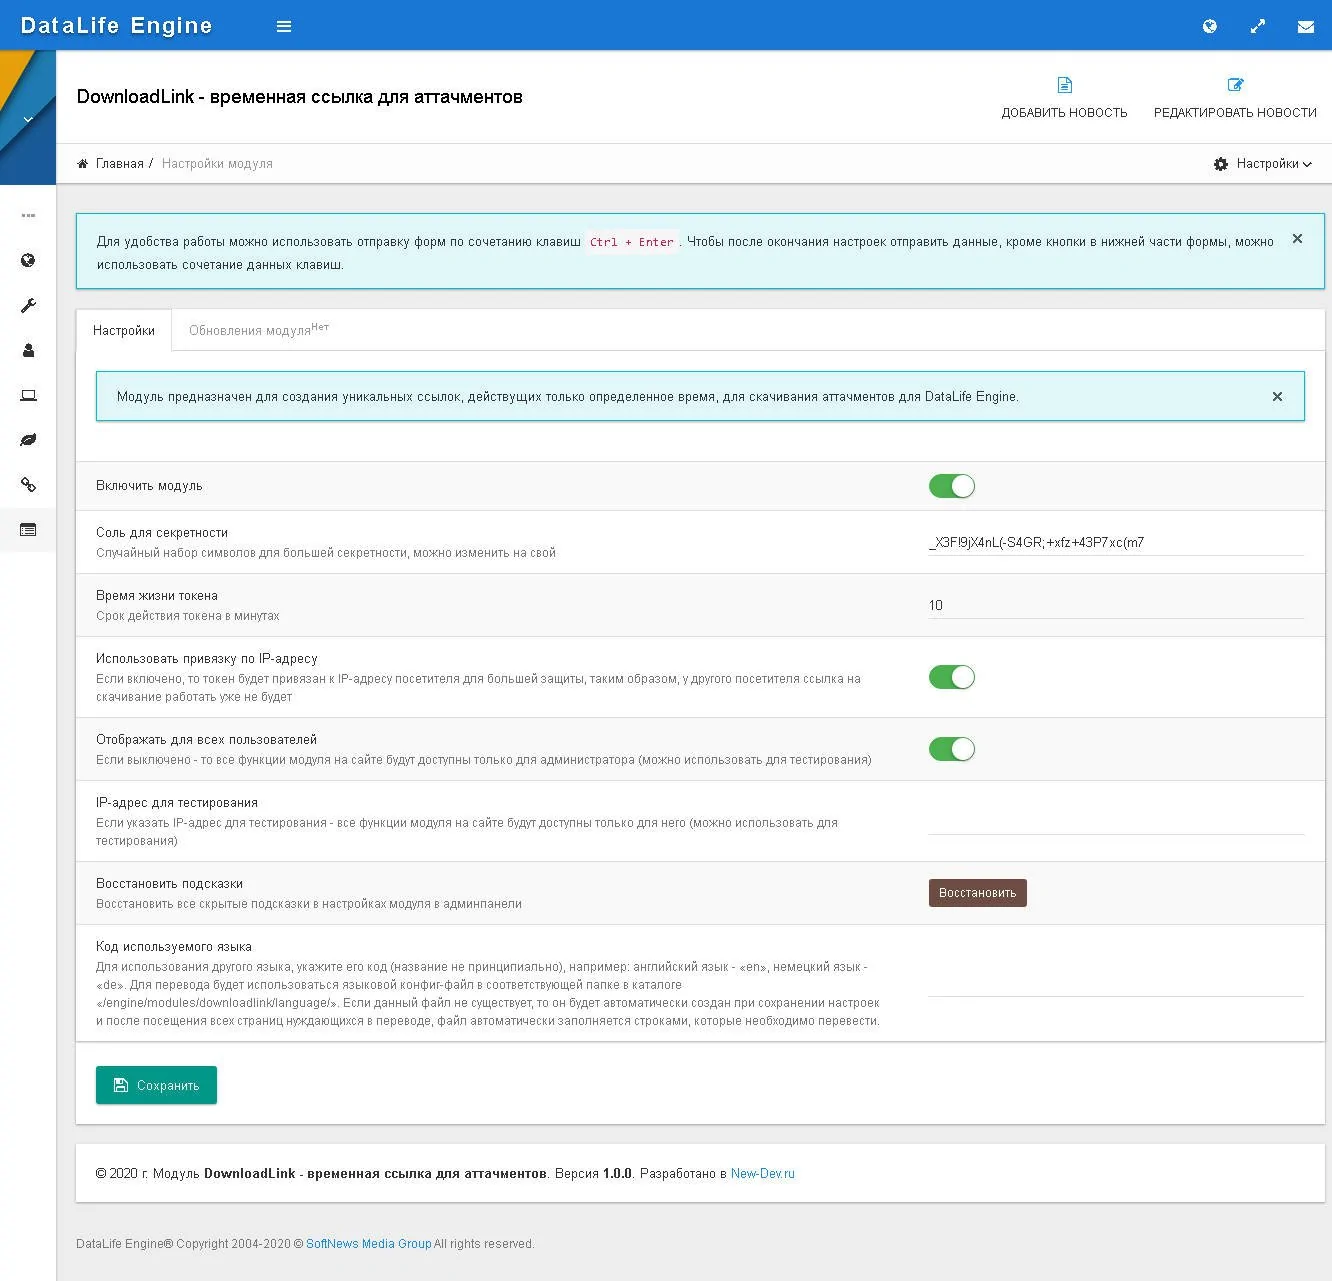1332x1281 pixels.
Task: Click the Добавить новость document icon
Action: [1064, 85]
